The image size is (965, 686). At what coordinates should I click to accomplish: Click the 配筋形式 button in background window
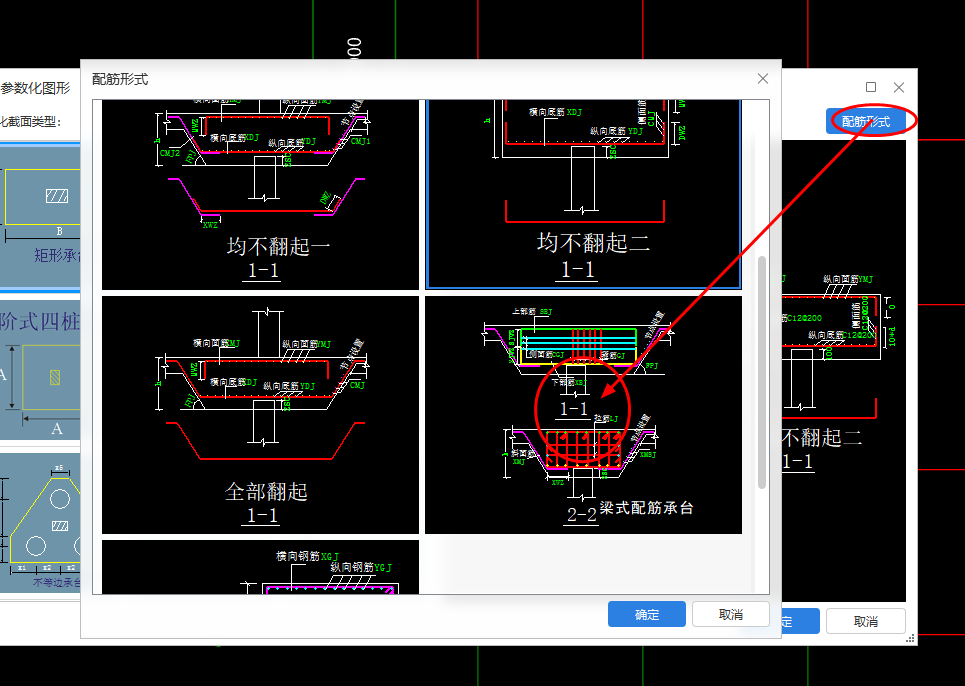(x=865, y=122)
